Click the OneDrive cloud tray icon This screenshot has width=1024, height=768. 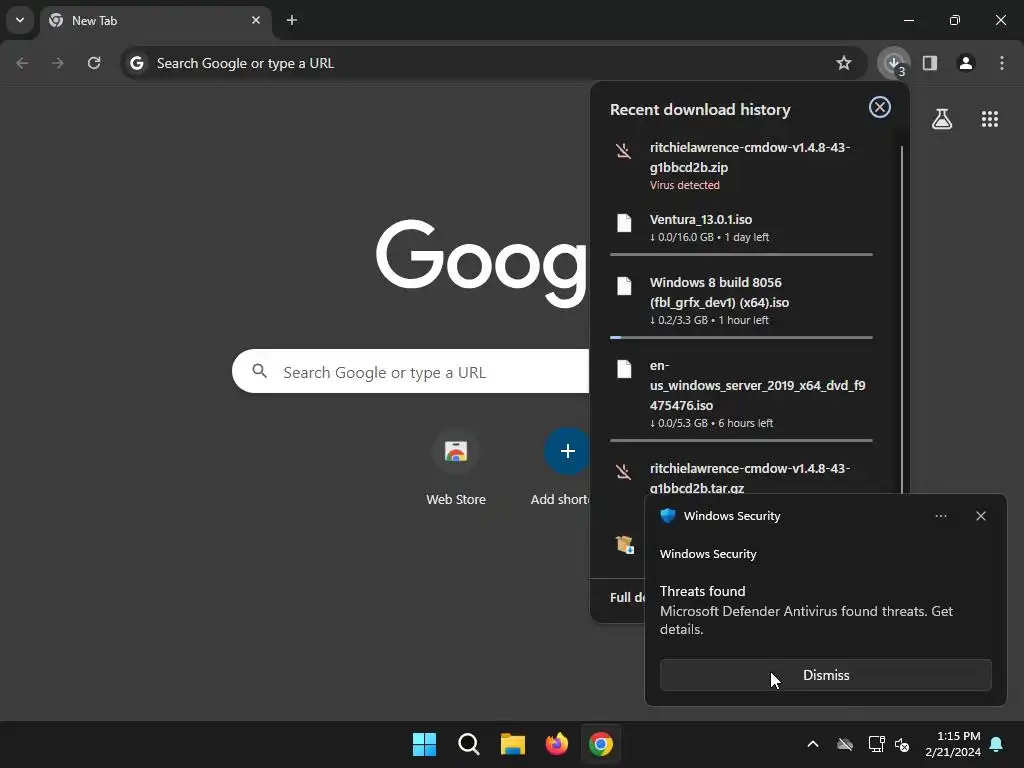point(845,744)
